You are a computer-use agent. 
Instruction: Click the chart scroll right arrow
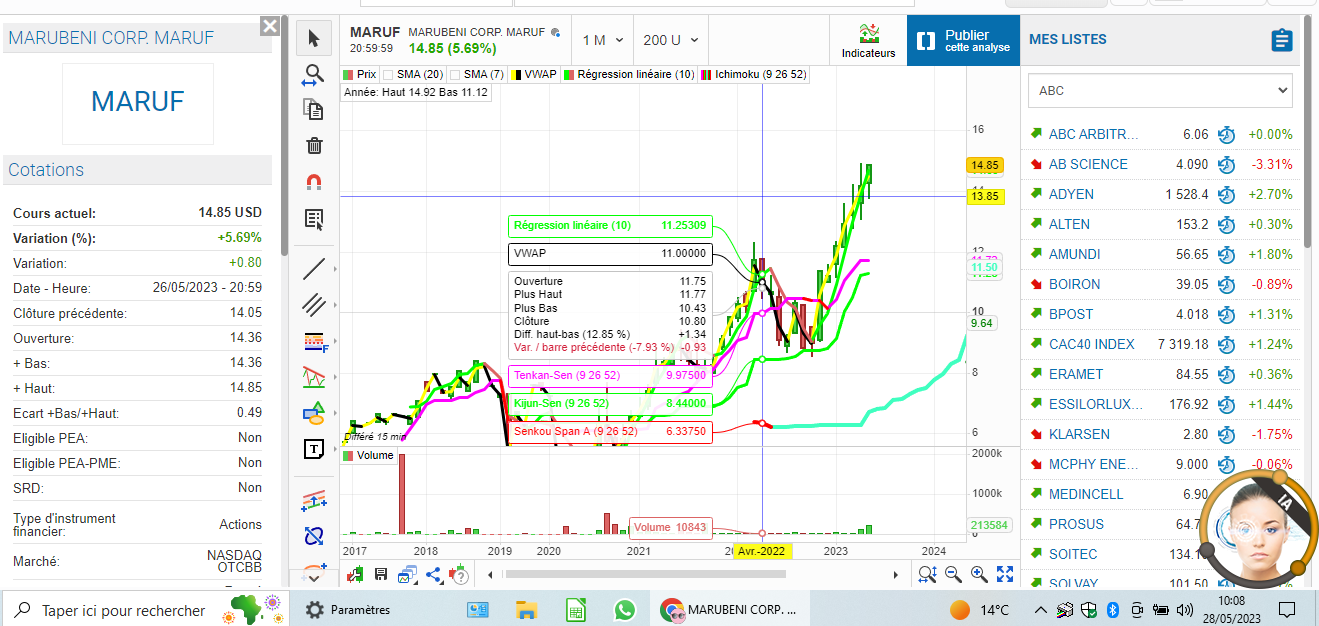click(x=896, y=575)
